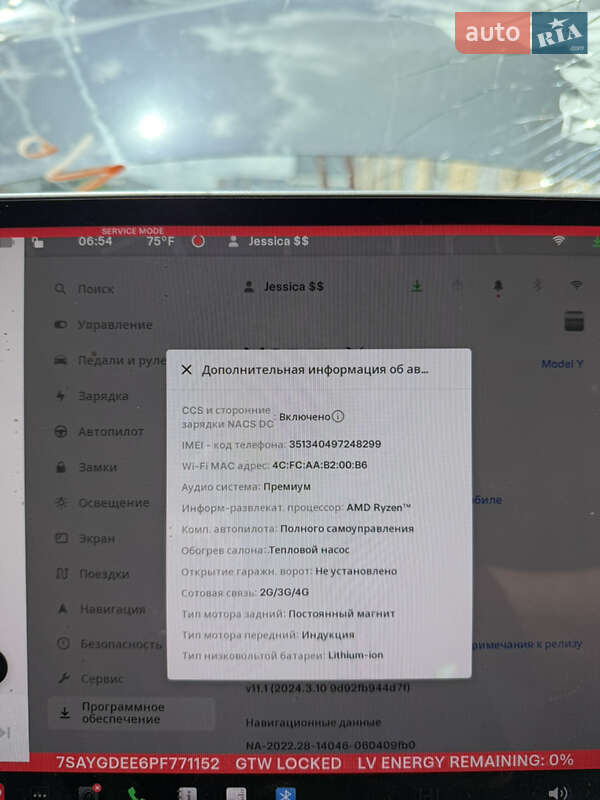Click the Полного самоуправления autopilot value
The height and width of the screenshot is (800, 600).
pos(347,529)
